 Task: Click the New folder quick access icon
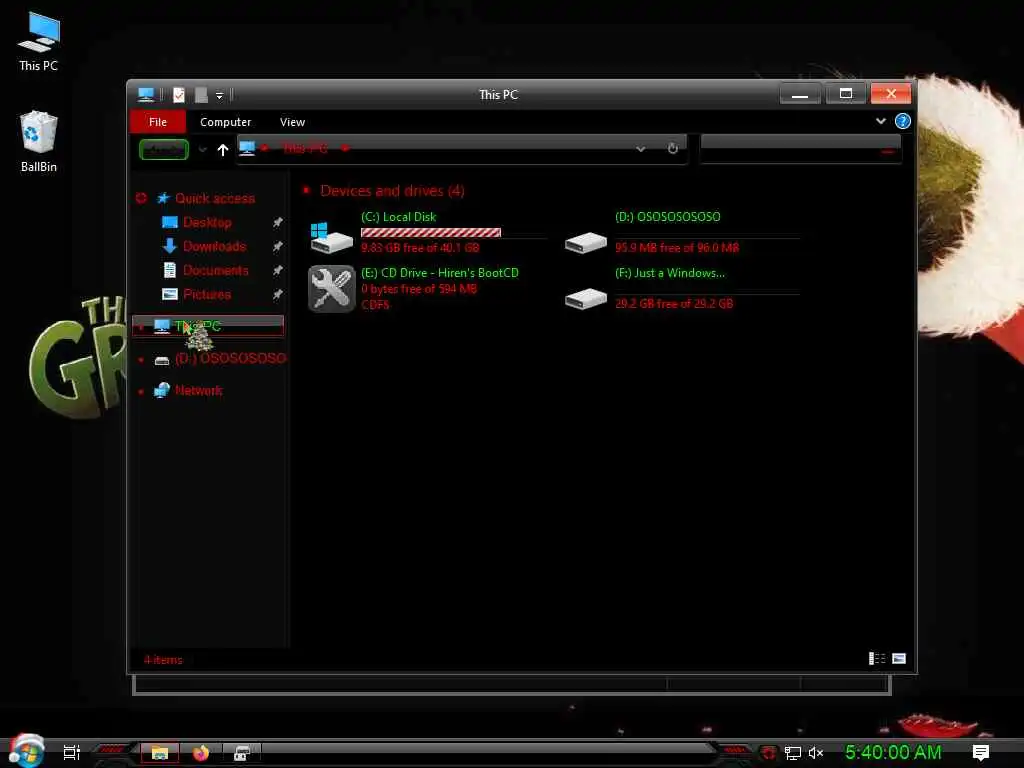click(x=201, y=95)
